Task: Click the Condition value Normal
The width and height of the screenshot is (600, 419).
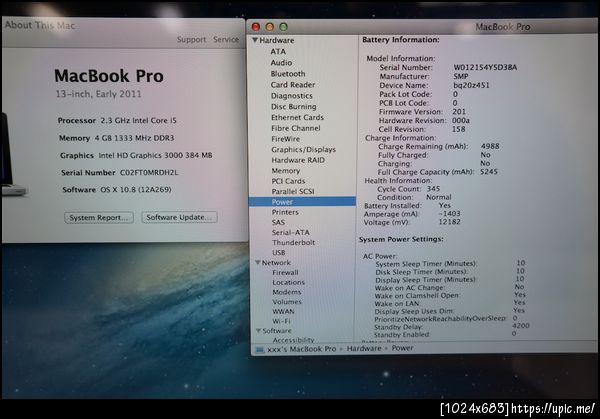Action: click(439, 197)
